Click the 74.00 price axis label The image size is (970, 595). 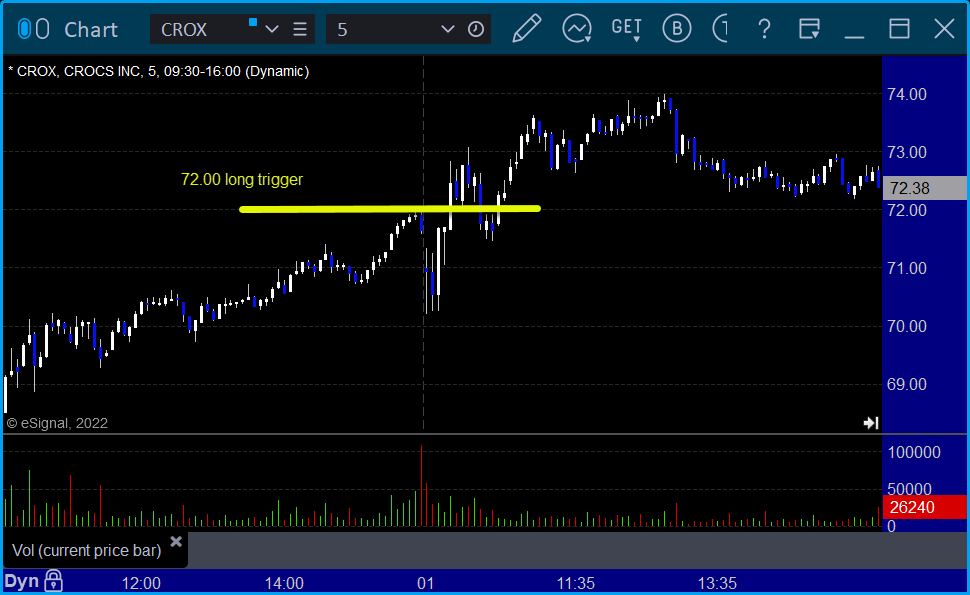coord(907,94)
